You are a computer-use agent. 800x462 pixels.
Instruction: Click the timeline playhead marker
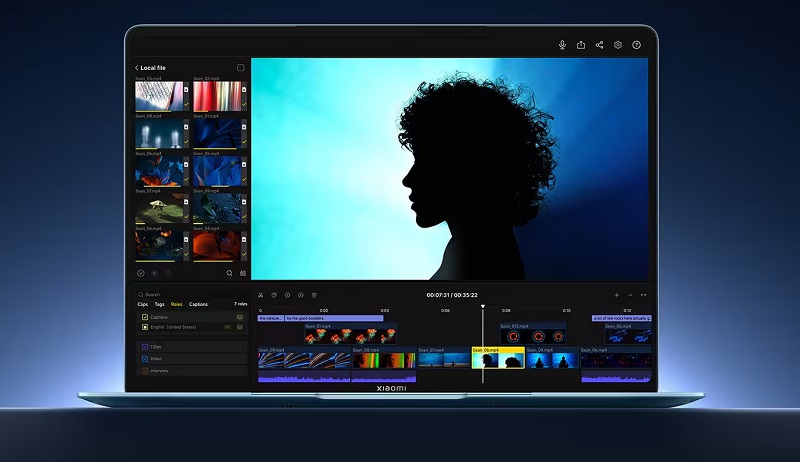coord(483,308)
